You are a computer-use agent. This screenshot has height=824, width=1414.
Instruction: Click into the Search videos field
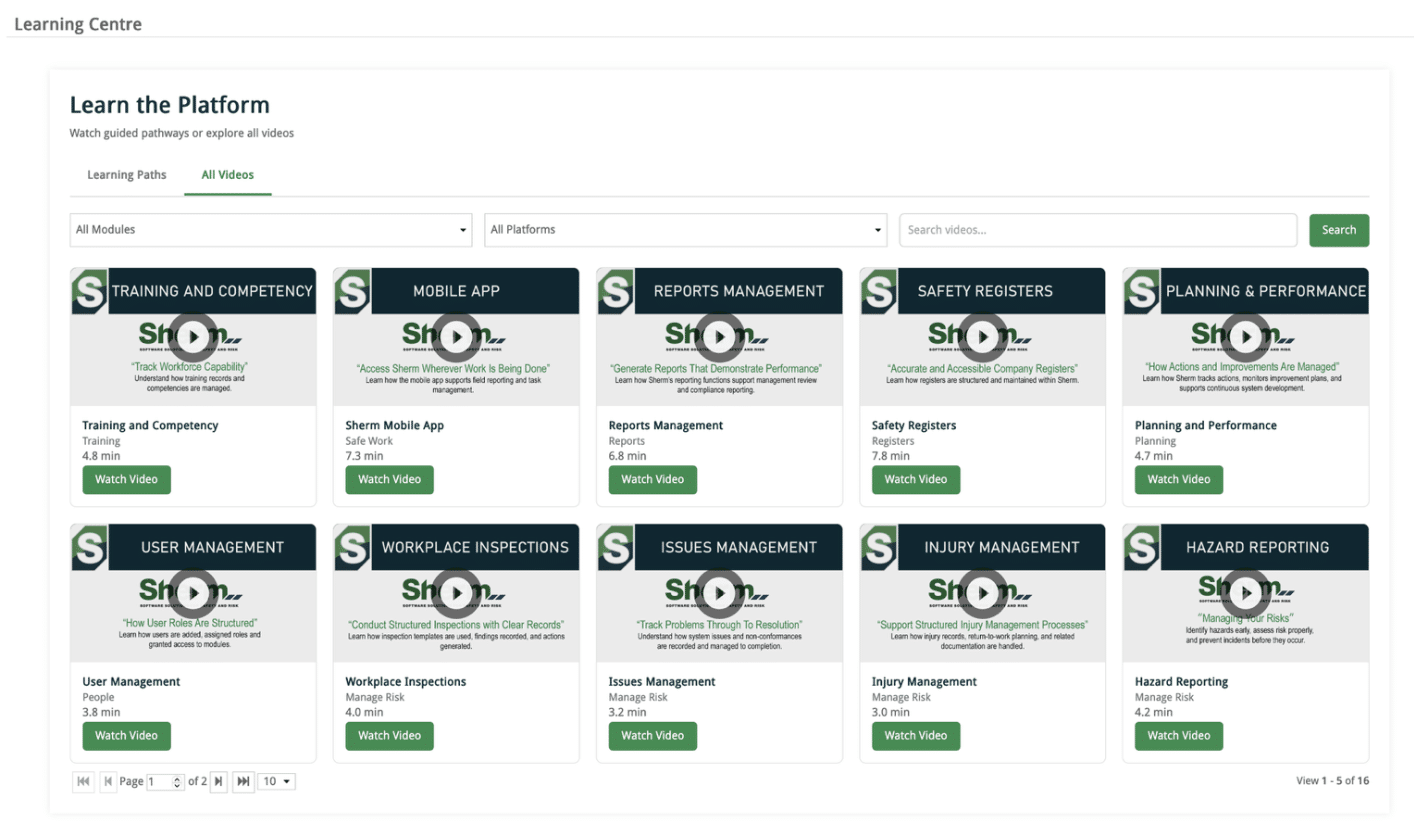1097,230
